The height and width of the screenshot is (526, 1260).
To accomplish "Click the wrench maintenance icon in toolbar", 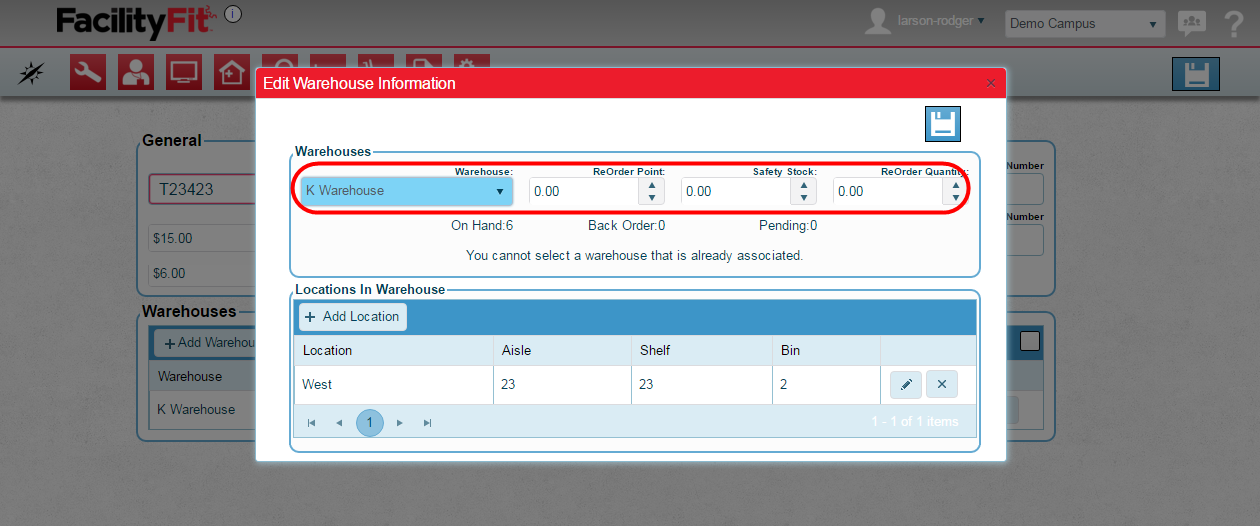I will coord(88,73).
